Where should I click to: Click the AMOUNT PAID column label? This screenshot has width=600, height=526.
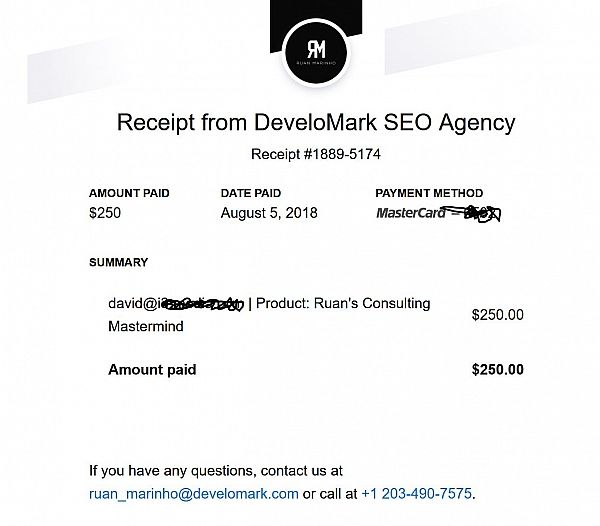(x=128, y=193)
